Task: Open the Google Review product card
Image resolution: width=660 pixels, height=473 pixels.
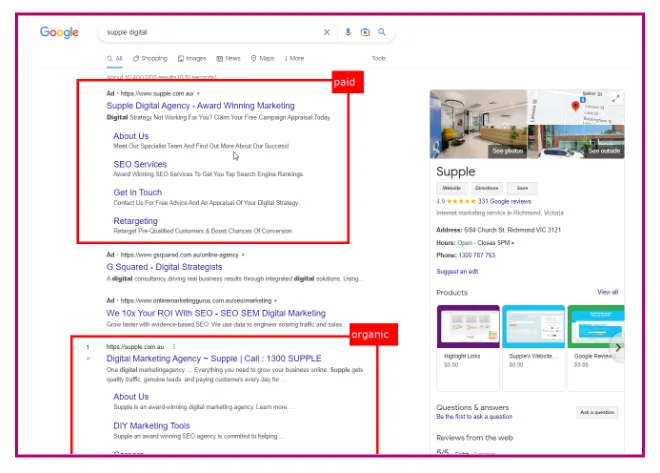Action: 596,348
